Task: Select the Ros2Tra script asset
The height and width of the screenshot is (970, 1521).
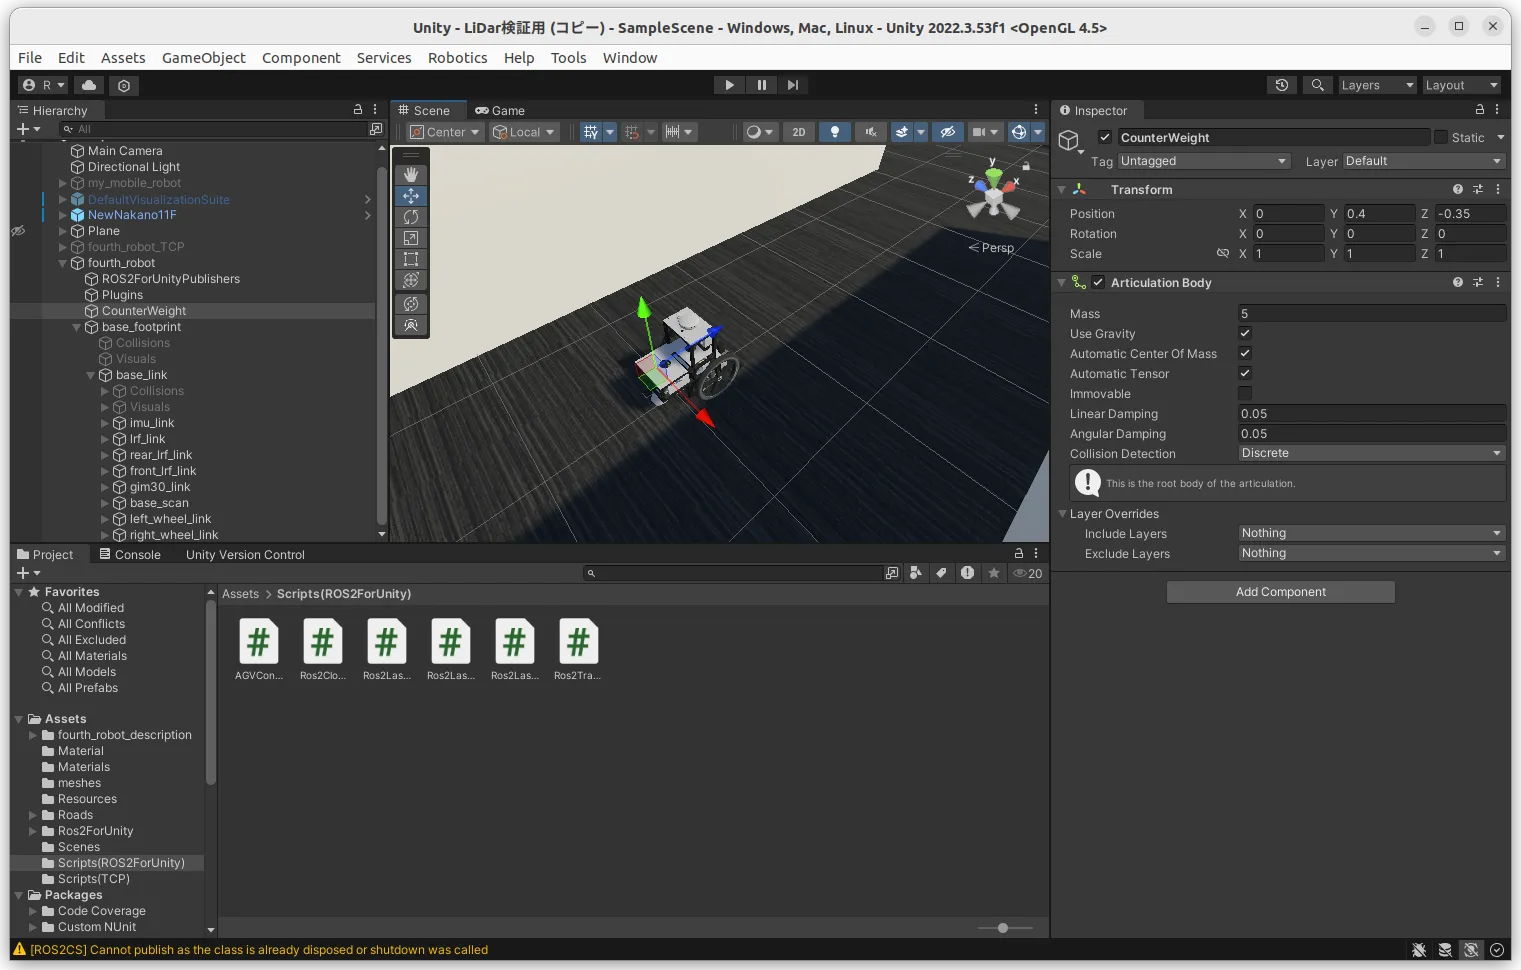Action: 578,649
